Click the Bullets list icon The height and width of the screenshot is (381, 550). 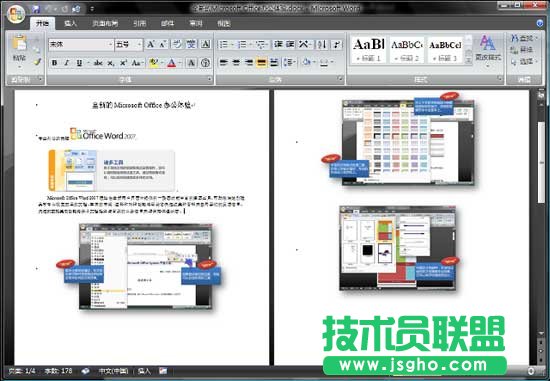click(223, 45)
